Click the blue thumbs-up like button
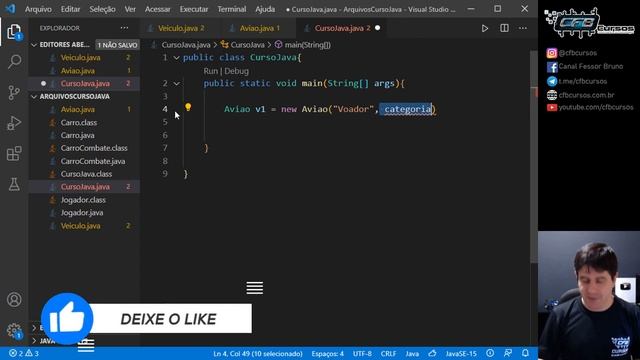The height and width of the screenshot is (360, 640). (67, 319)
